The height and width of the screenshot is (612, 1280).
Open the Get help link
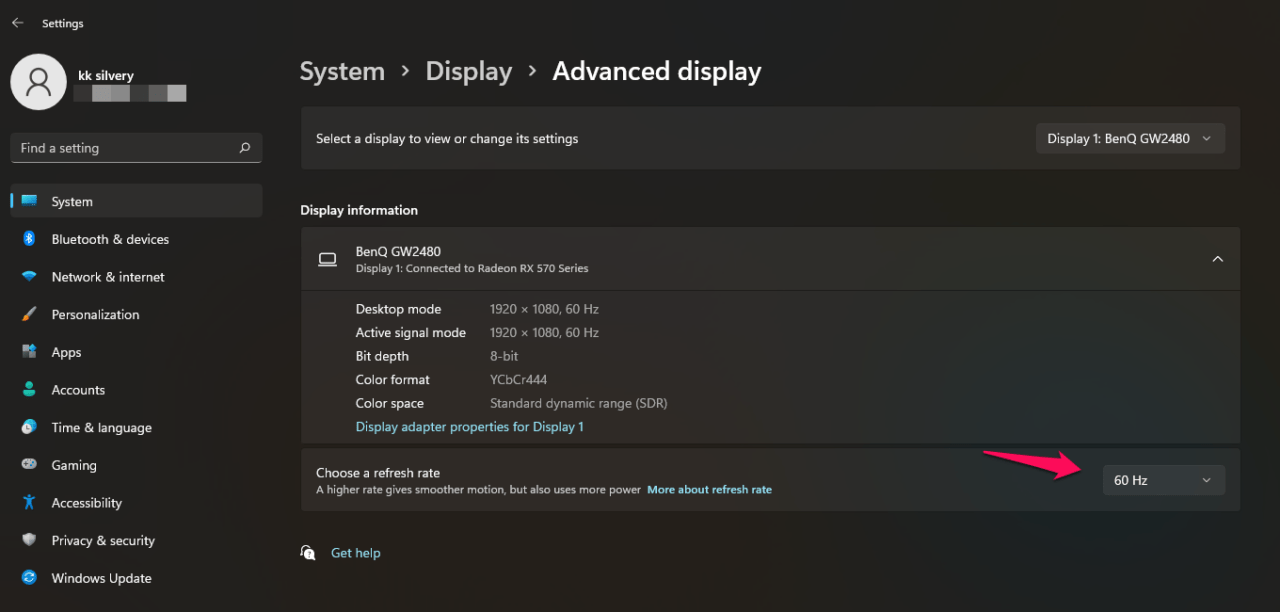tap(356, 553)
